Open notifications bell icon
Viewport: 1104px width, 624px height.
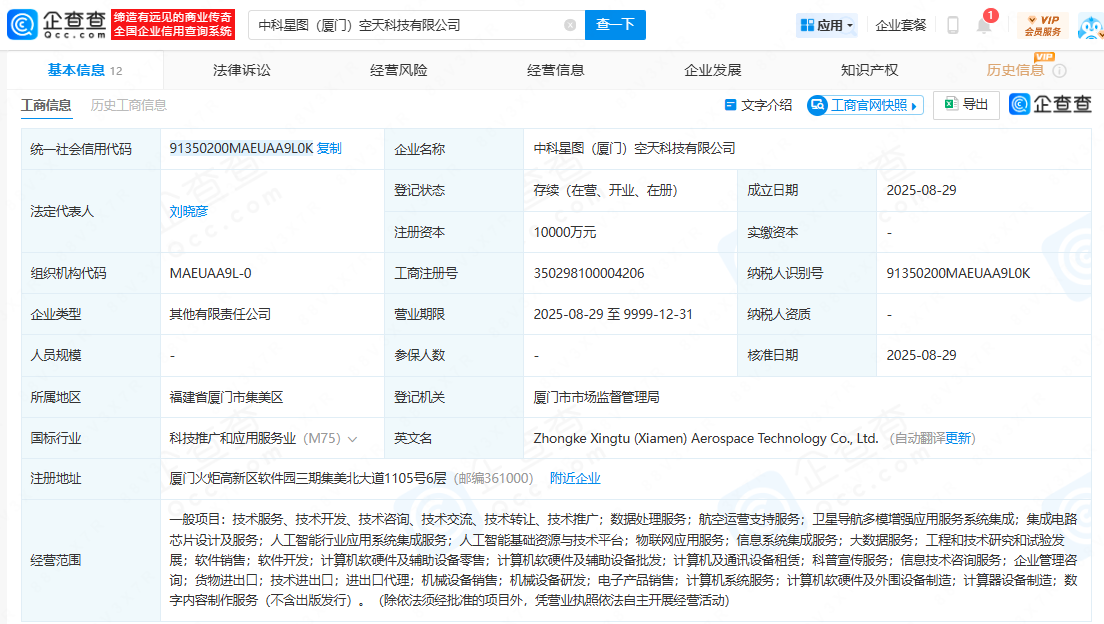pyautogui.click(x=984, y=25)
